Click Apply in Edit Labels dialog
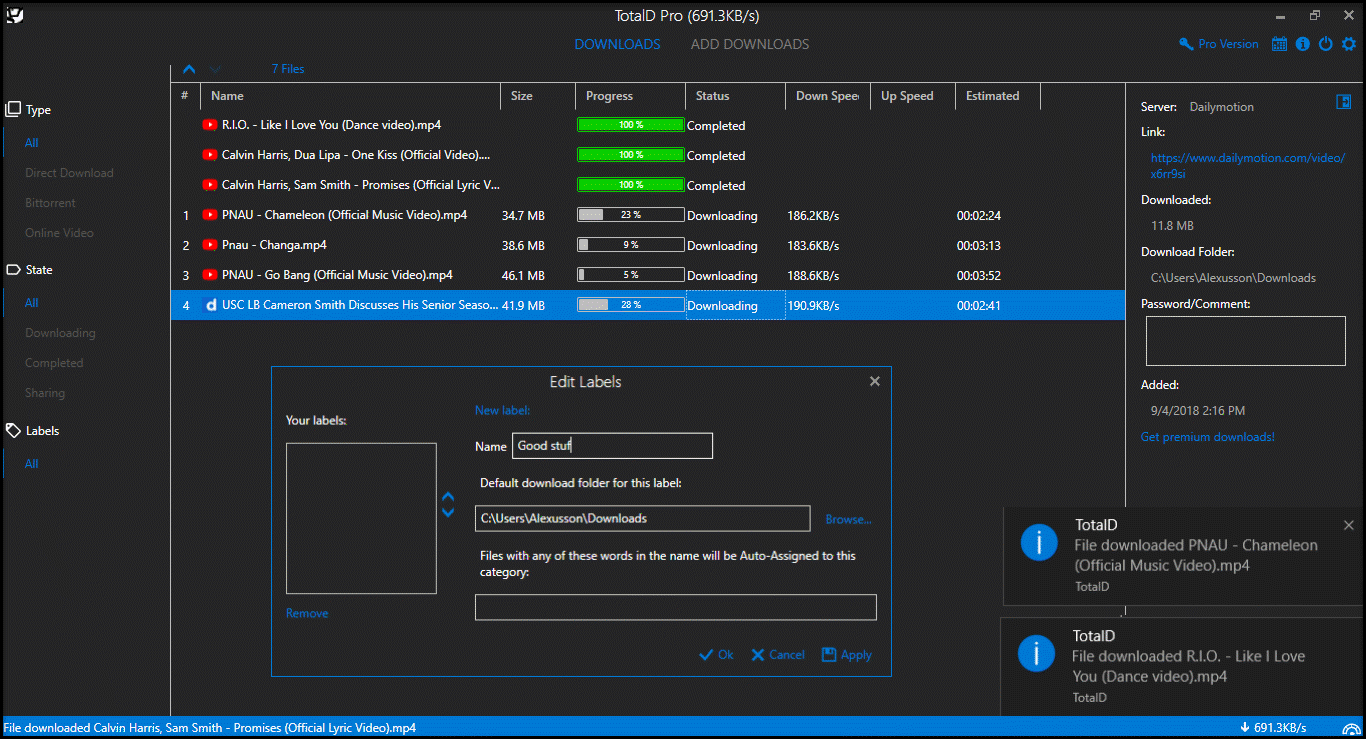Screen dimensions: 1366x739 [x=847, y=655]
